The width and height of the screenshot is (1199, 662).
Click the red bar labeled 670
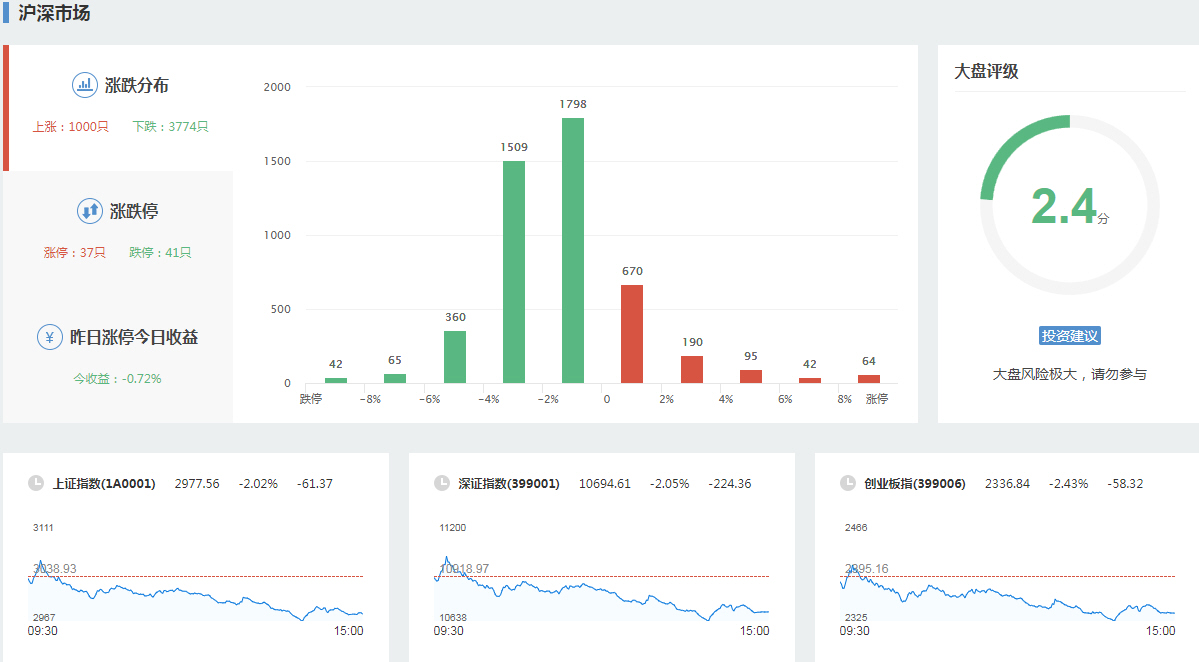click(x=632, y=334)
